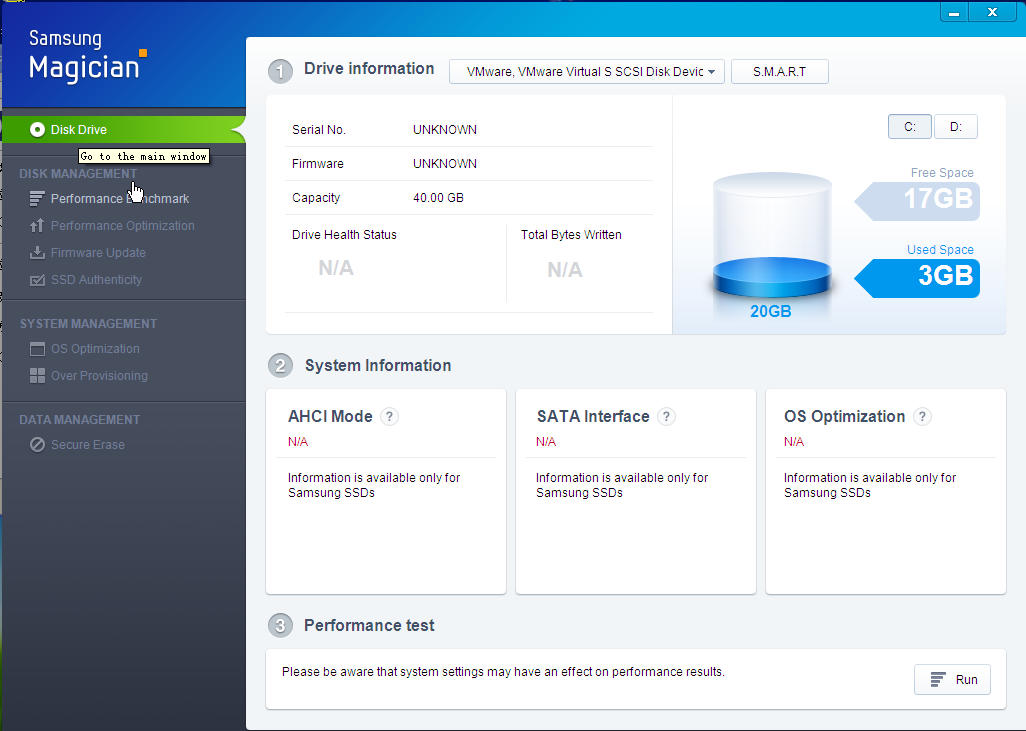Click the Performance Benchmark sidebar icon

click(x=37, y=199)
